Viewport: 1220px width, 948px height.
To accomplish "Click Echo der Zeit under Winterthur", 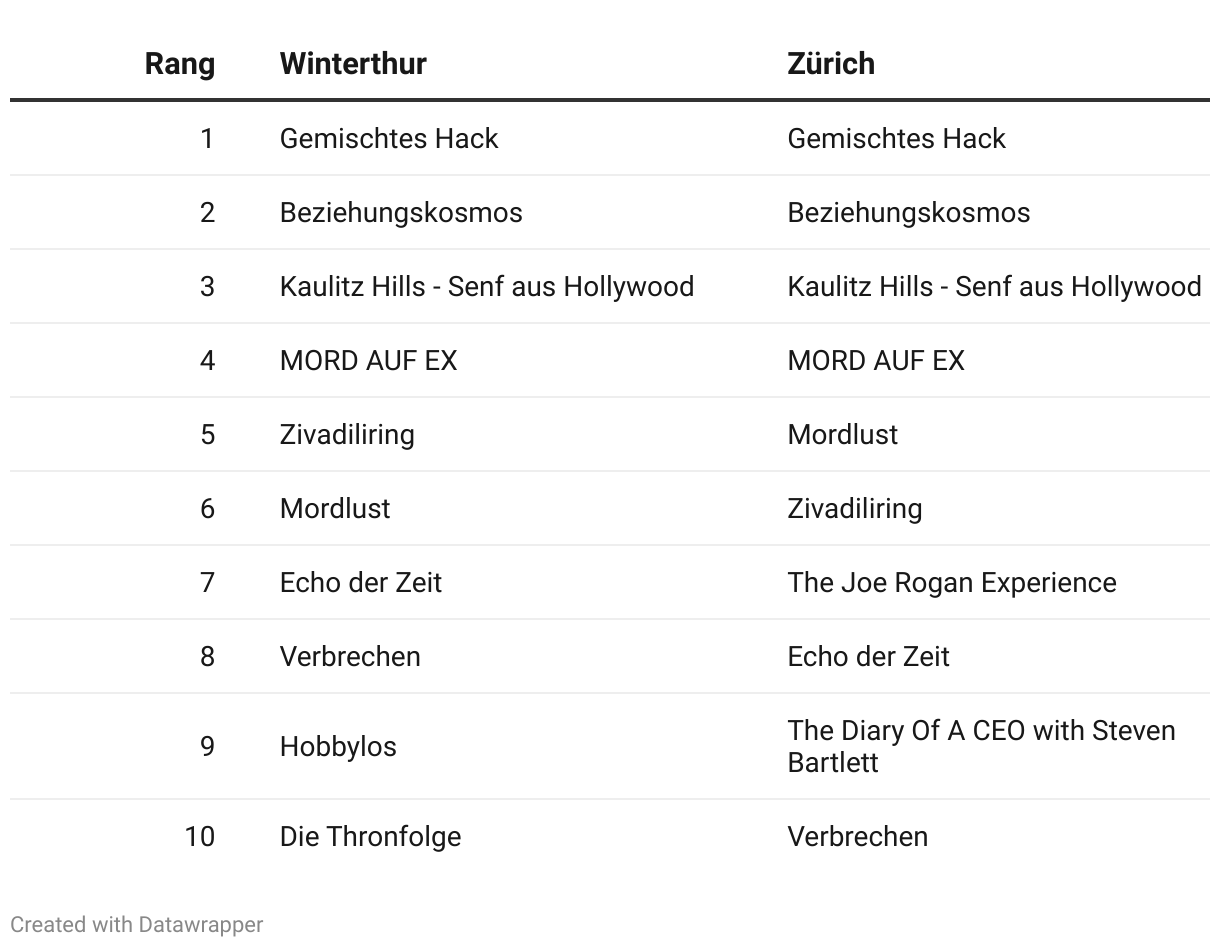I will click(360, 582).
